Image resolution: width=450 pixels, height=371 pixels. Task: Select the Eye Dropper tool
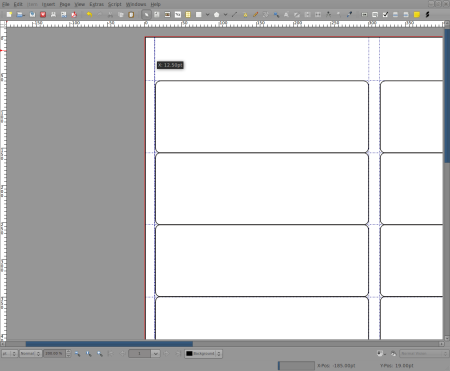pos(349,15)
